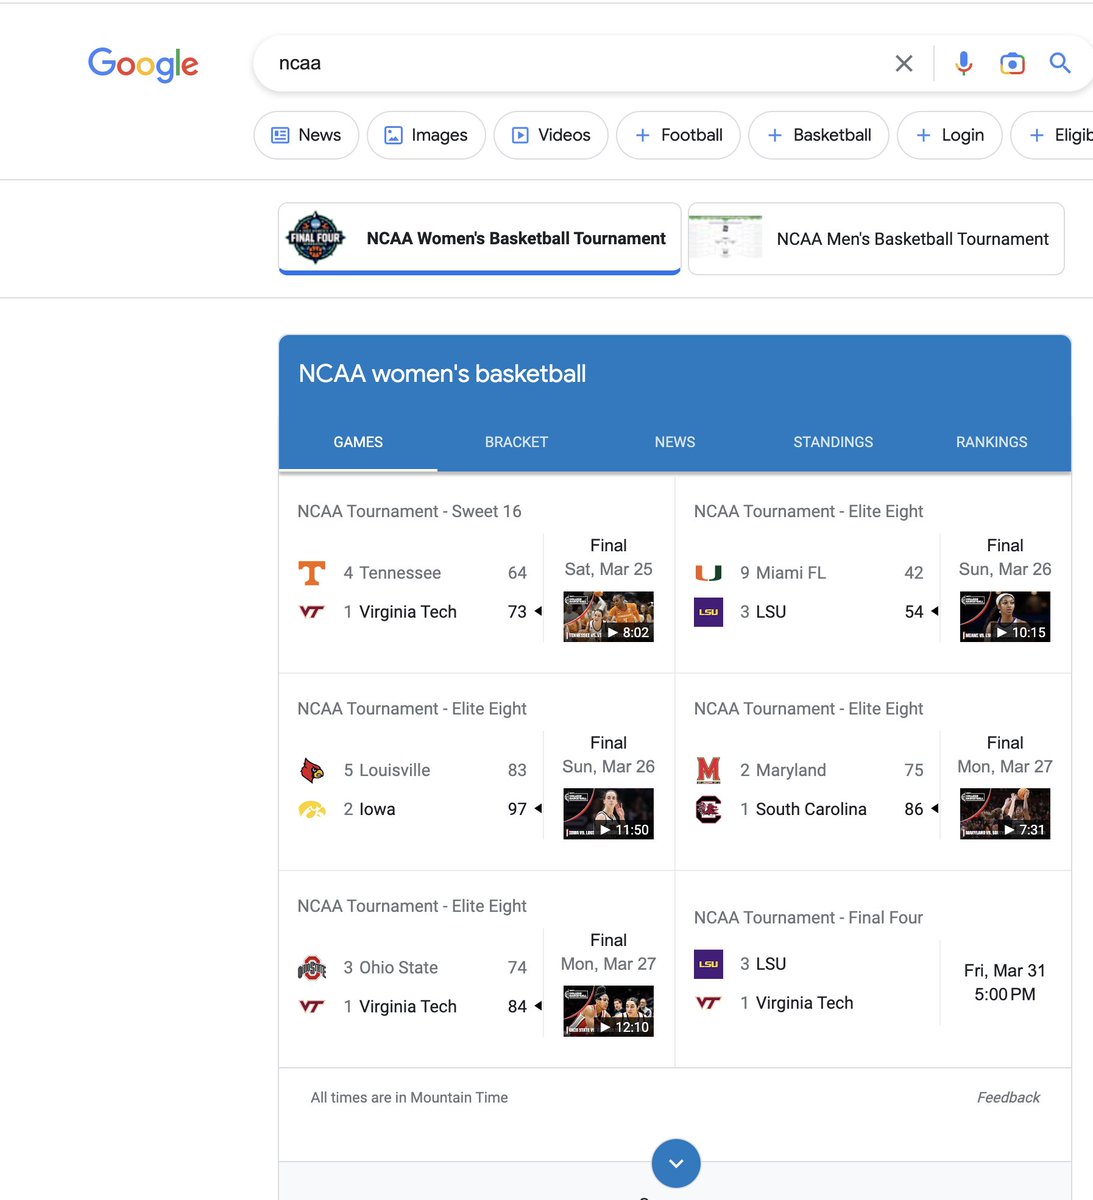
Task: Click the LSU logo in Final Four game
Action: click(708, 964)
